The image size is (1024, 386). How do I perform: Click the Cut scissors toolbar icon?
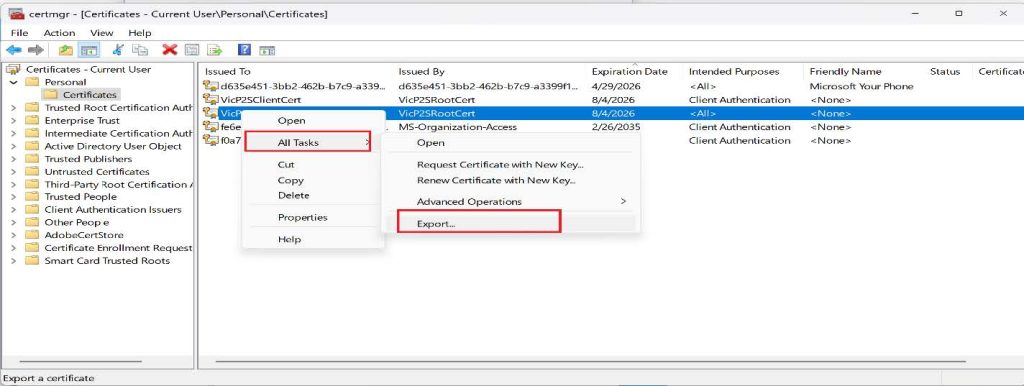(x=118, y=50)
